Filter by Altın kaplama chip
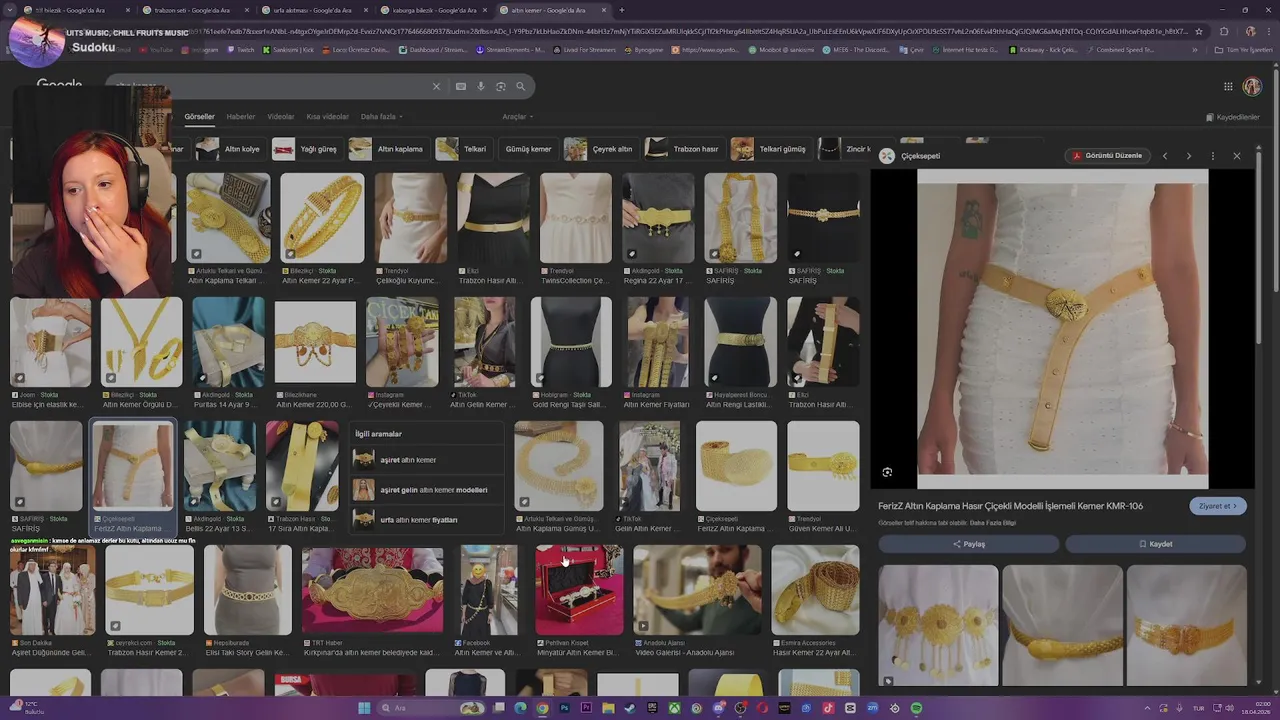The height and width of the screenshot is (720, 1280). (x=388, y=149)
